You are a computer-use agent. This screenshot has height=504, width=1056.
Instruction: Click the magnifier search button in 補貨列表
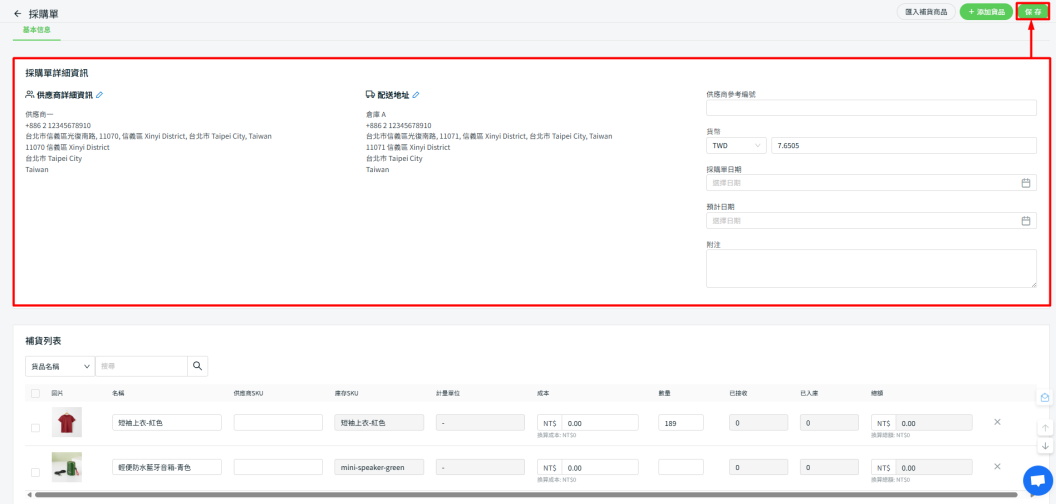coord(198,366)
